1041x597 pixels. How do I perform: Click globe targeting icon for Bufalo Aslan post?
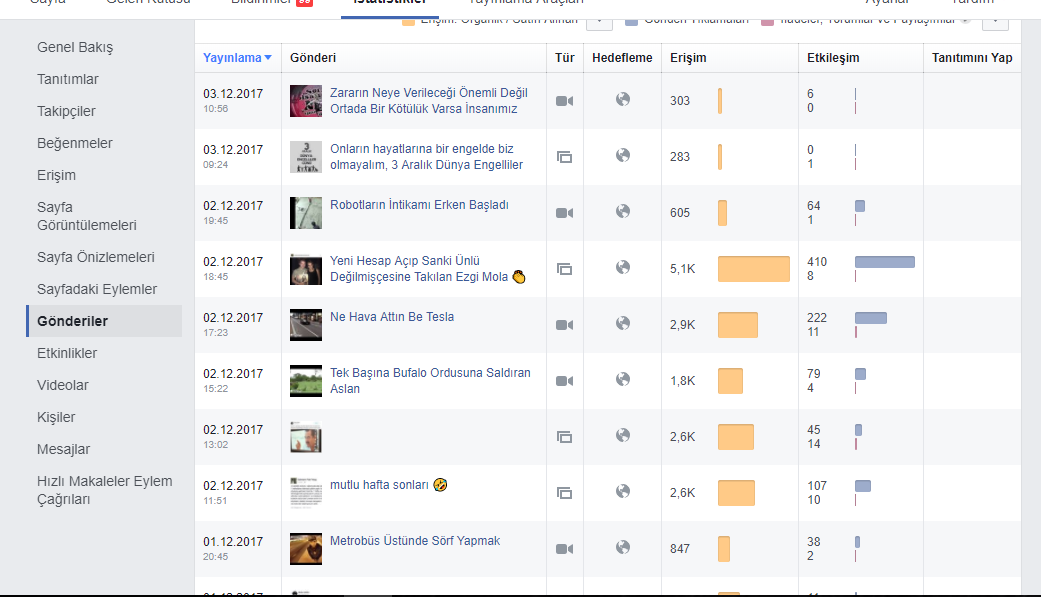(x=623, y=379)
